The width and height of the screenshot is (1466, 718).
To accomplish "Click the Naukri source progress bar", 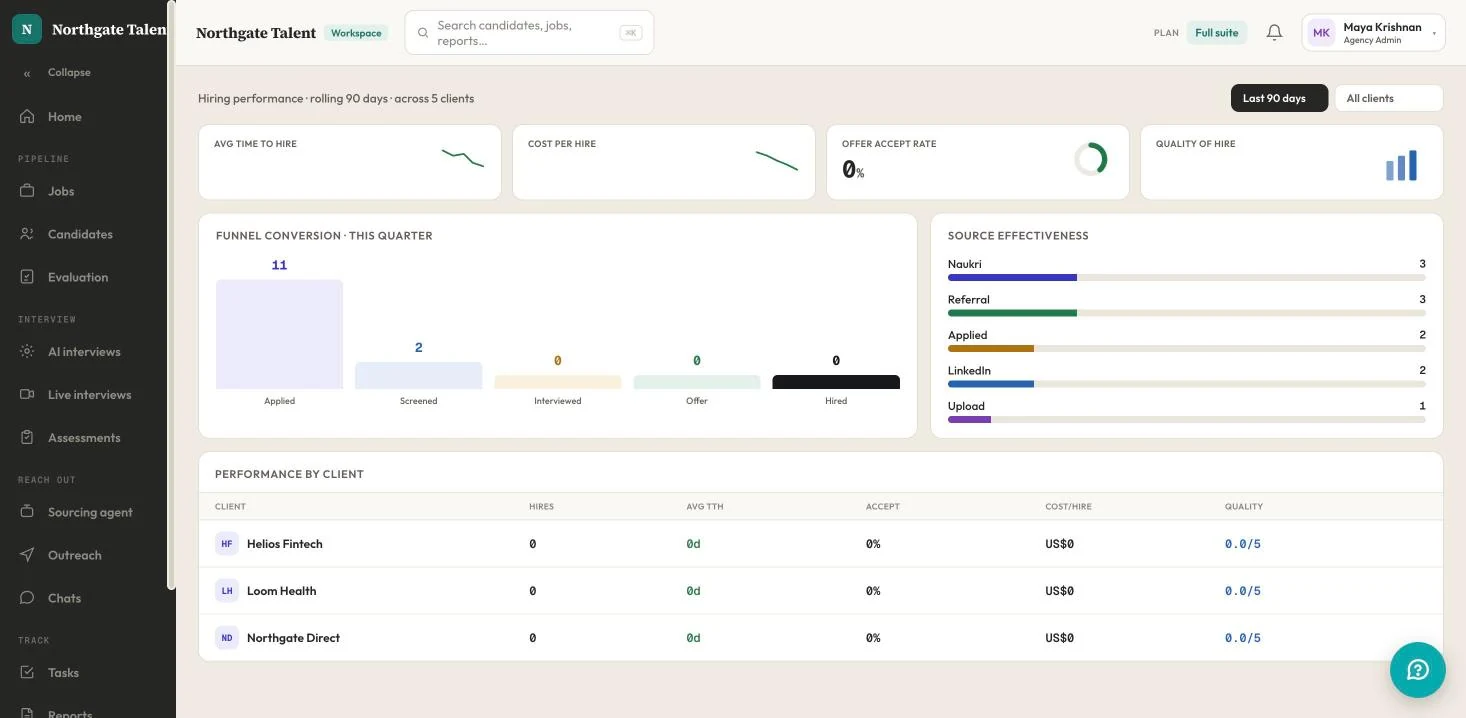I will [1187, 277].
